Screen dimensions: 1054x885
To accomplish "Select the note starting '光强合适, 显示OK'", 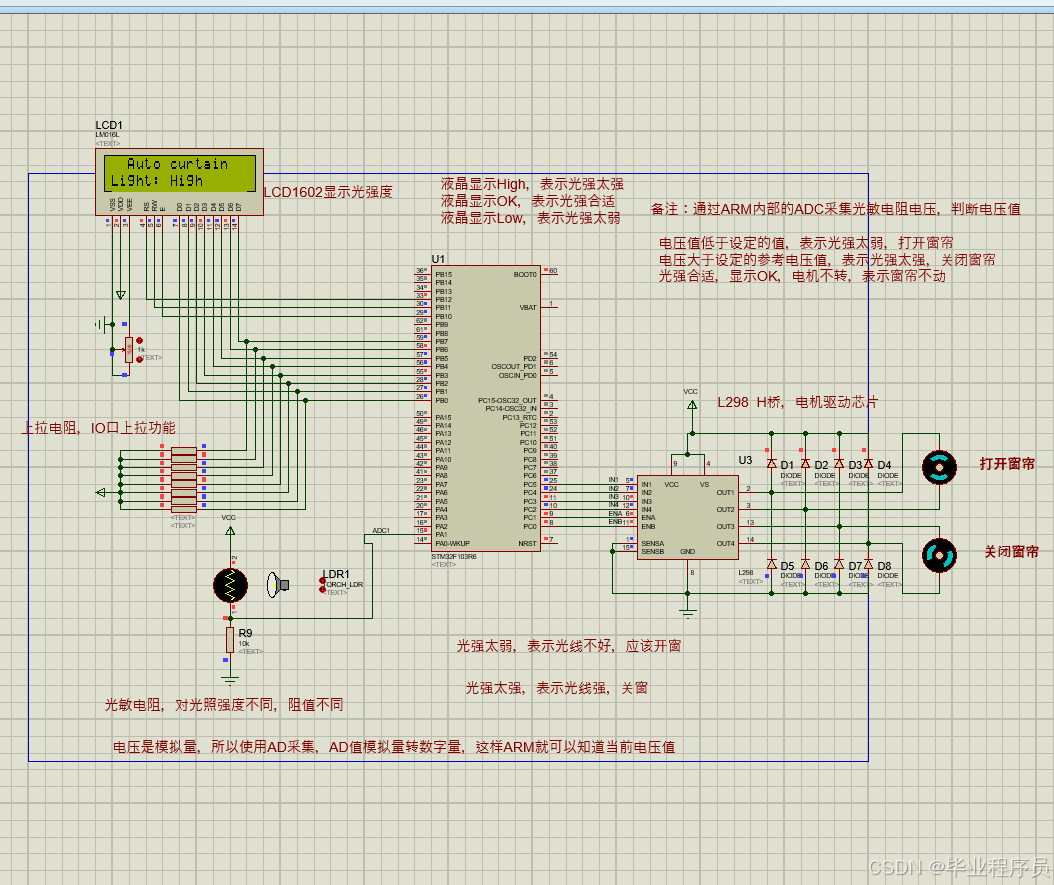I will 802,276.
